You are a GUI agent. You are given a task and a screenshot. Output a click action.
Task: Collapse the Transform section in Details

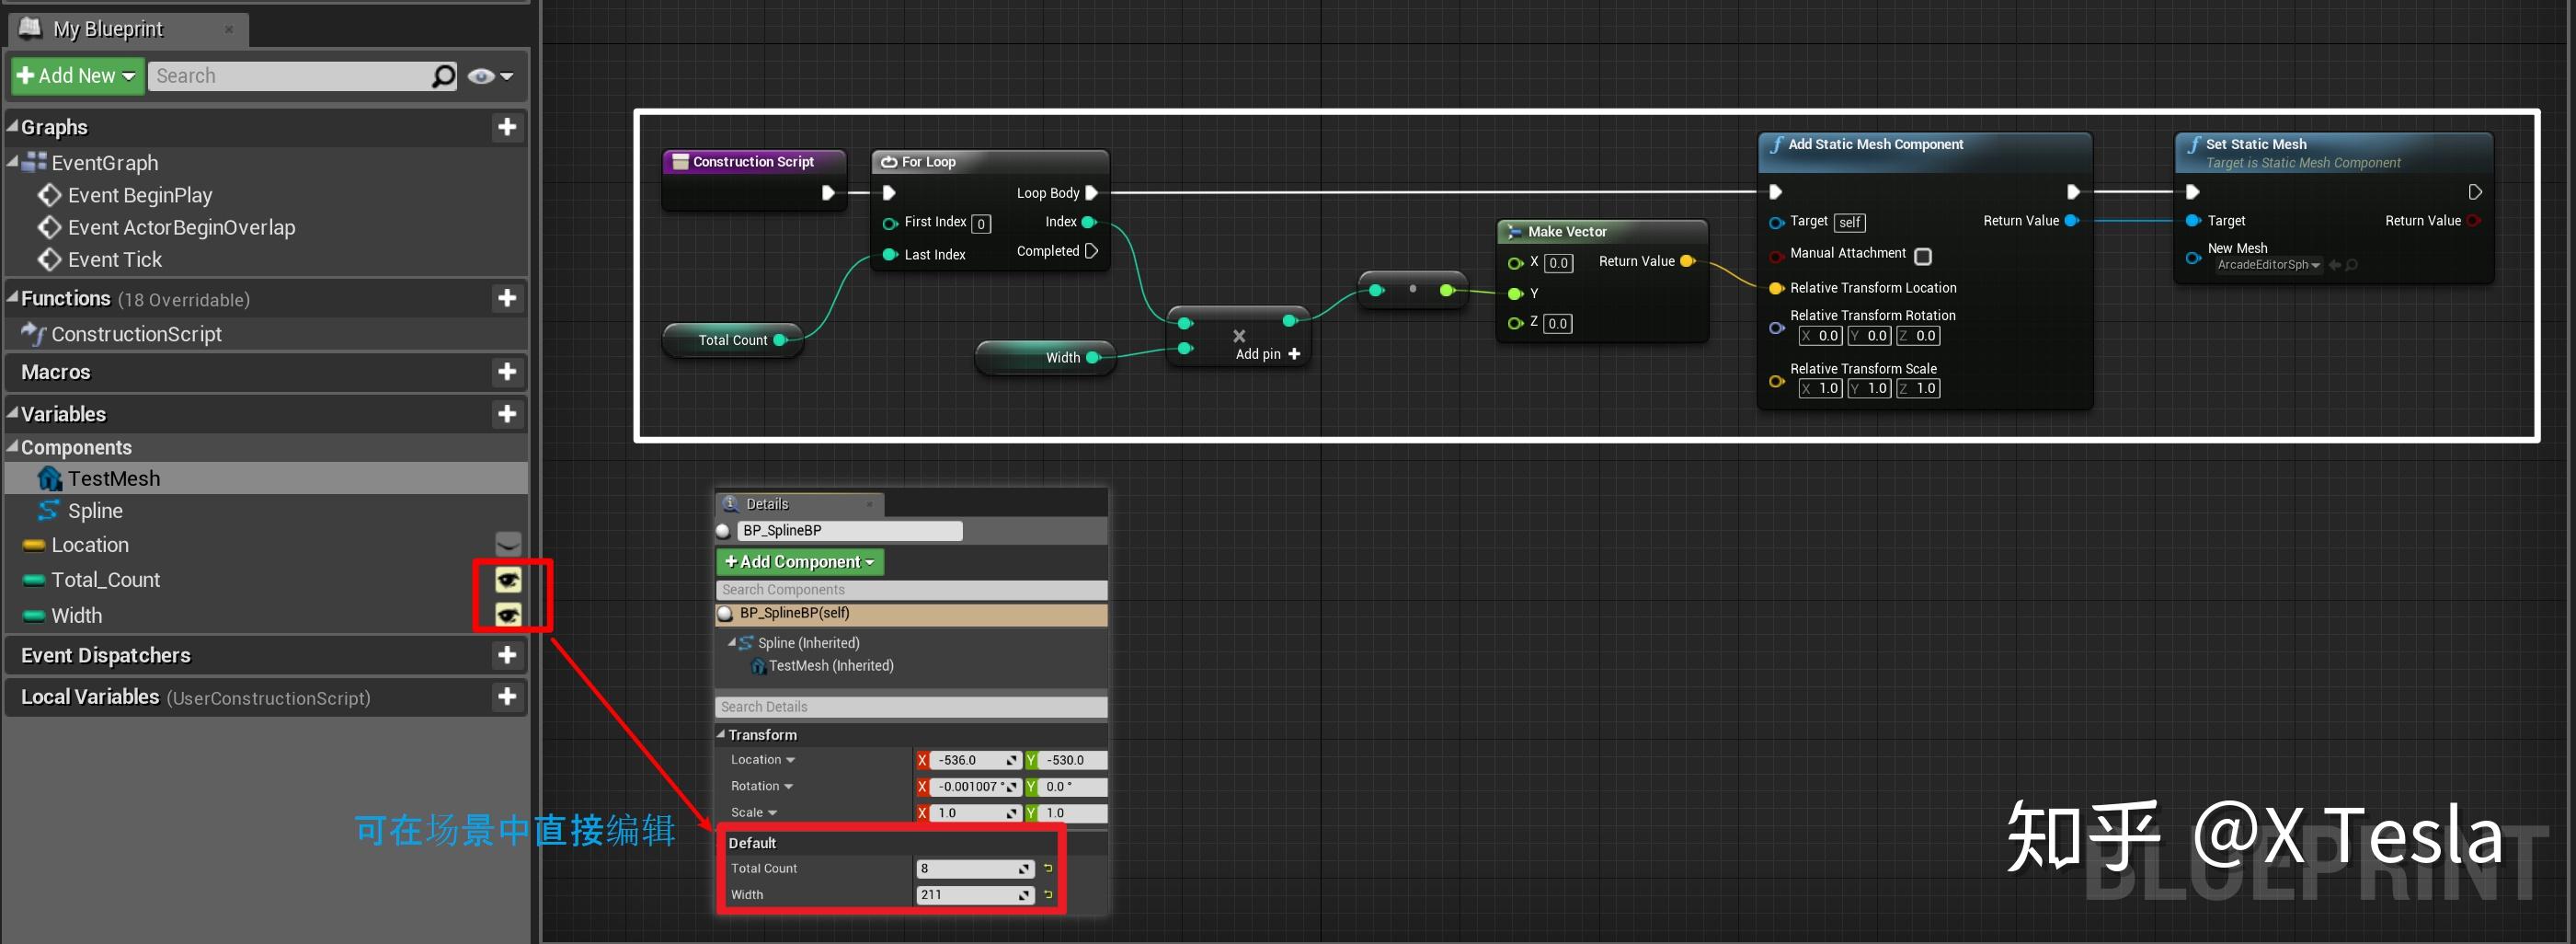(x=722, y=734)
